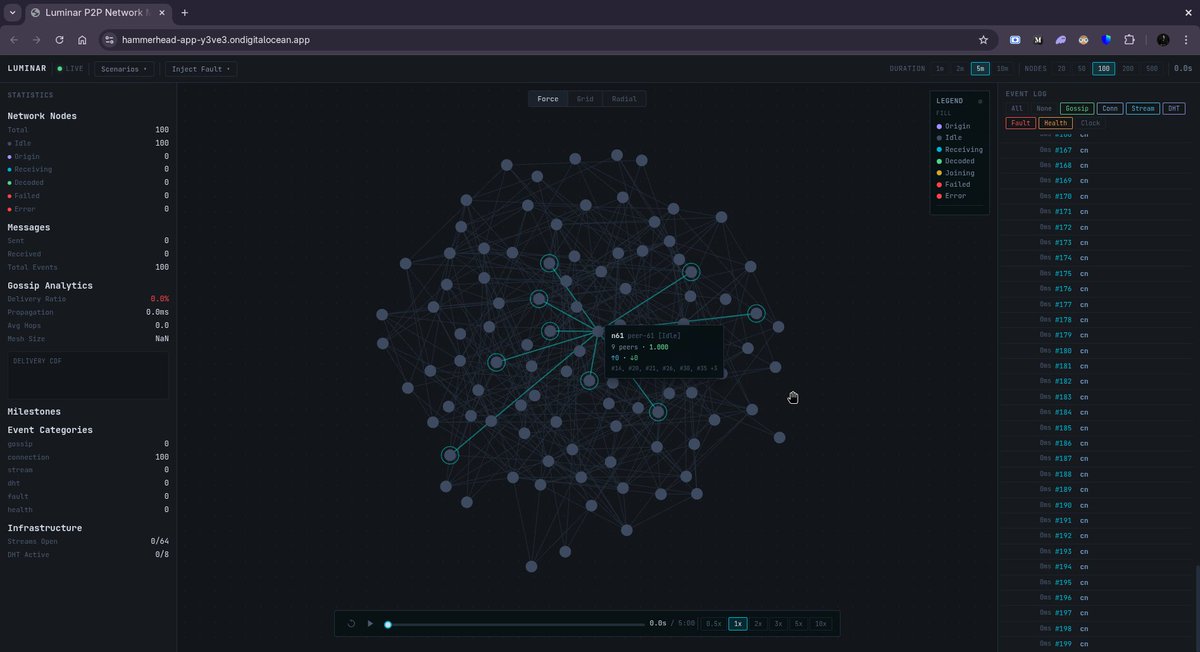Toggle the Health event filter
1200x652 pixels.
tap(1056, 123)
